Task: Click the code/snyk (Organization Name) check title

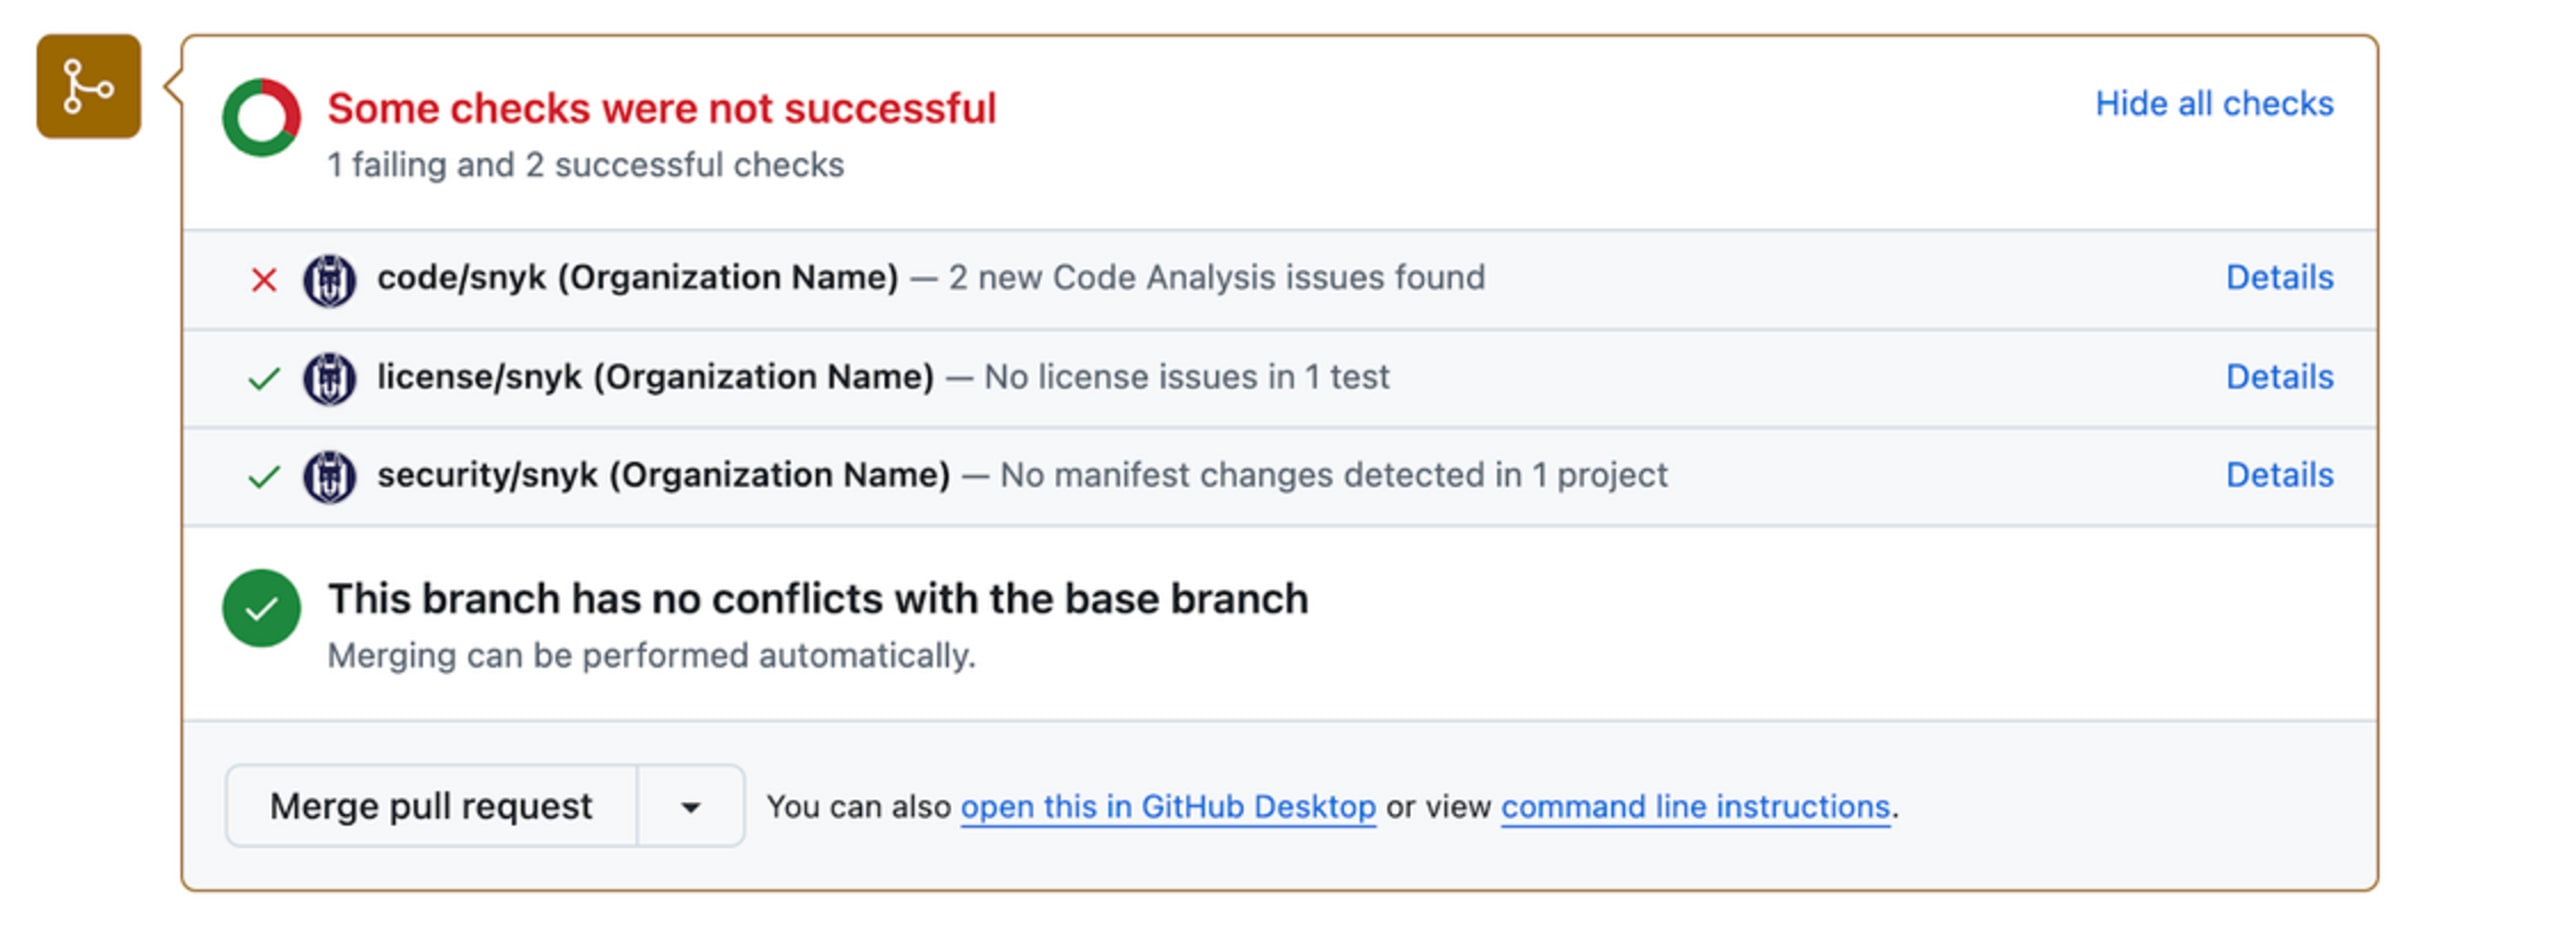Action: click(x=637, y=278)
